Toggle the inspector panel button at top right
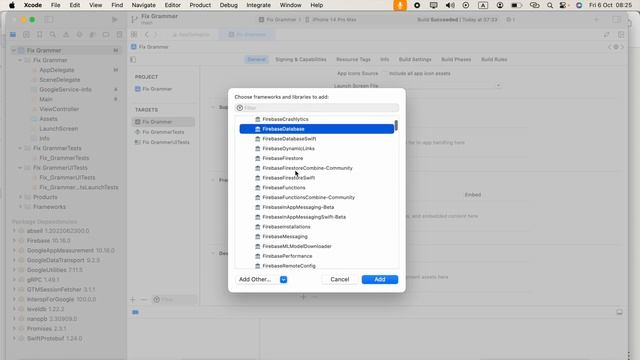This screenshot has height=360, width=640. point(616,20)
